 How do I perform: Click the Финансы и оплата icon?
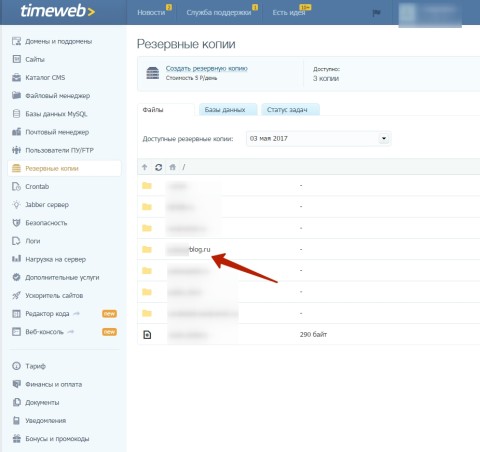pyautogui.click(x=16, y=384)
